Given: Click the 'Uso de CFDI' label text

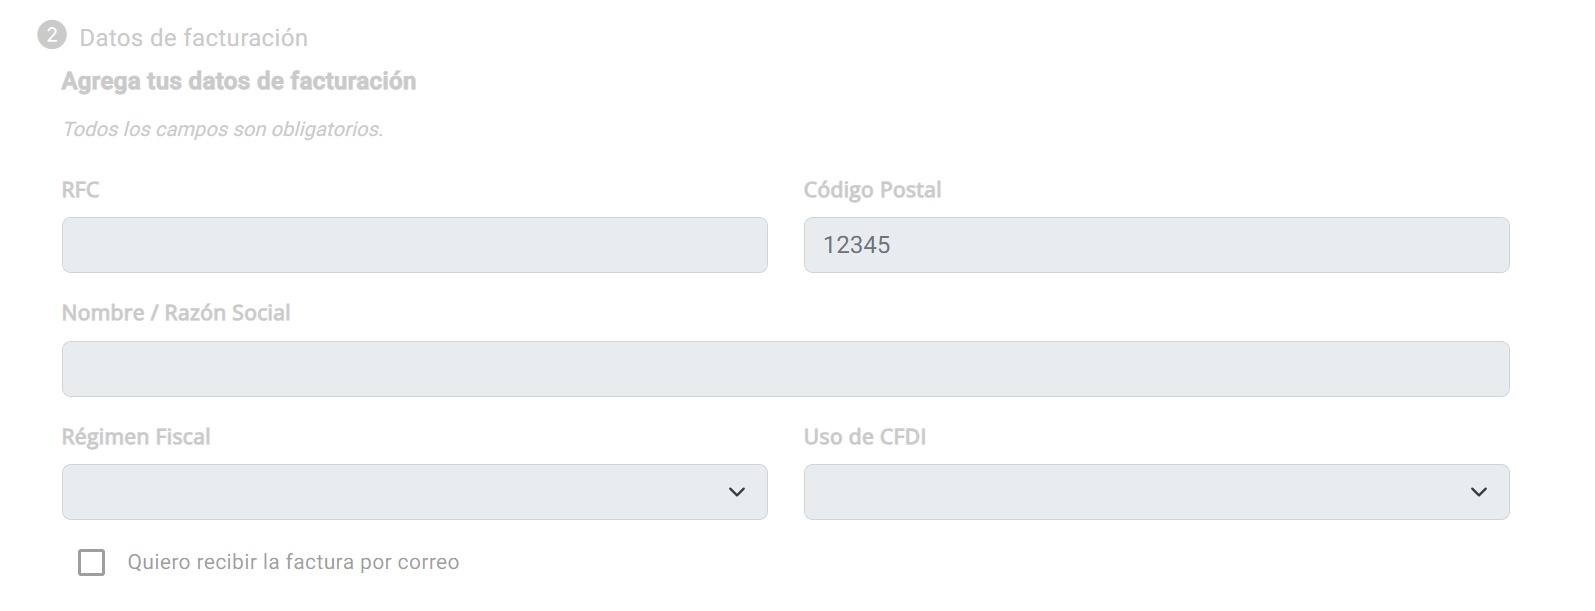Looking at the screenshot, I should [x=864, y=437].
